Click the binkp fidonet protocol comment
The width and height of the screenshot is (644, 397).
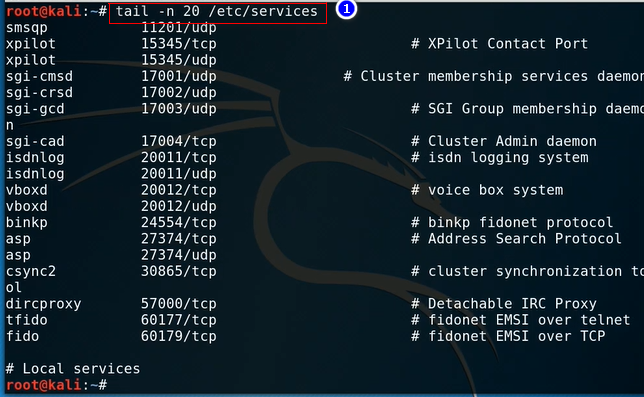[x=512, y=223]
